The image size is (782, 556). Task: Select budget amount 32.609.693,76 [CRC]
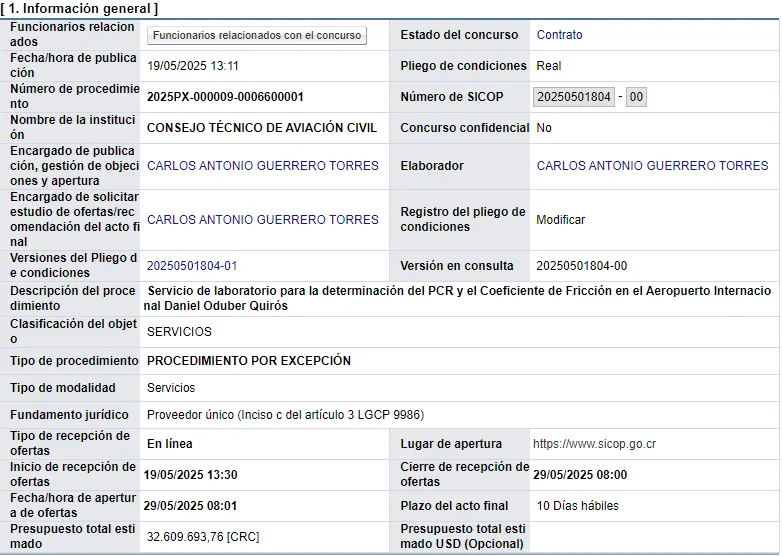coord(203,537)
